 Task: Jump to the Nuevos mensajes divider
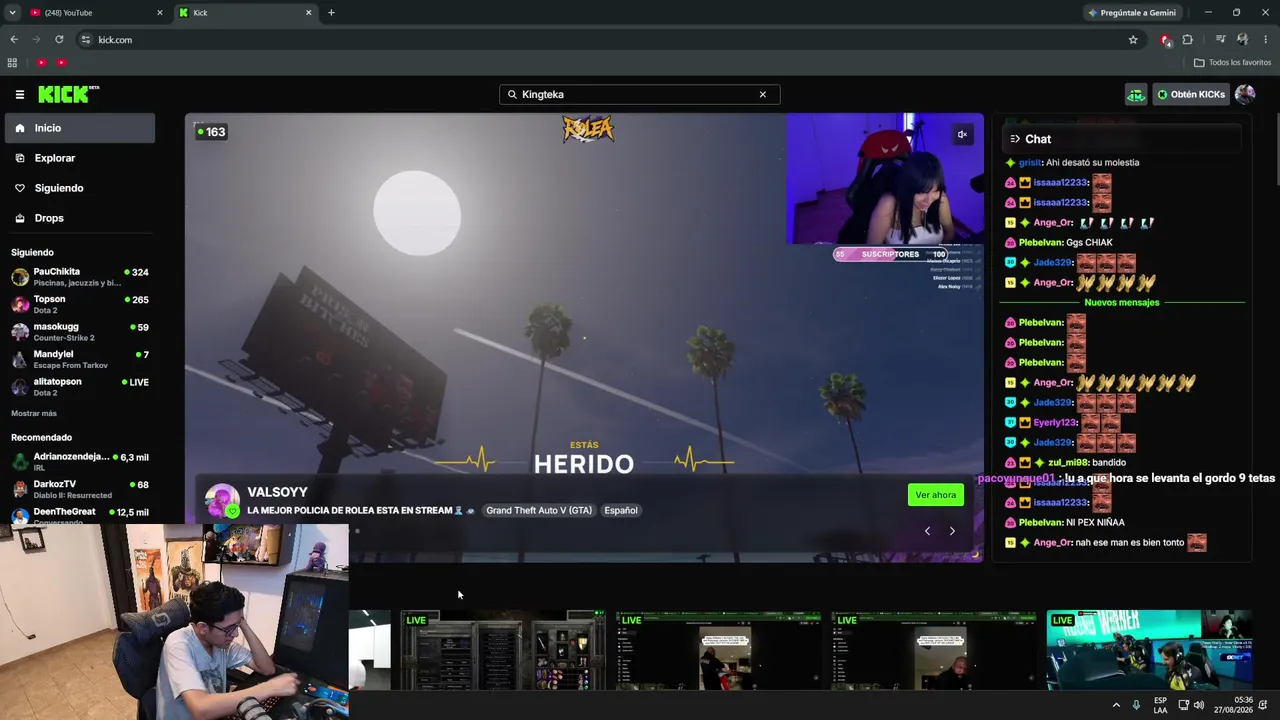tap(1122, 302)
